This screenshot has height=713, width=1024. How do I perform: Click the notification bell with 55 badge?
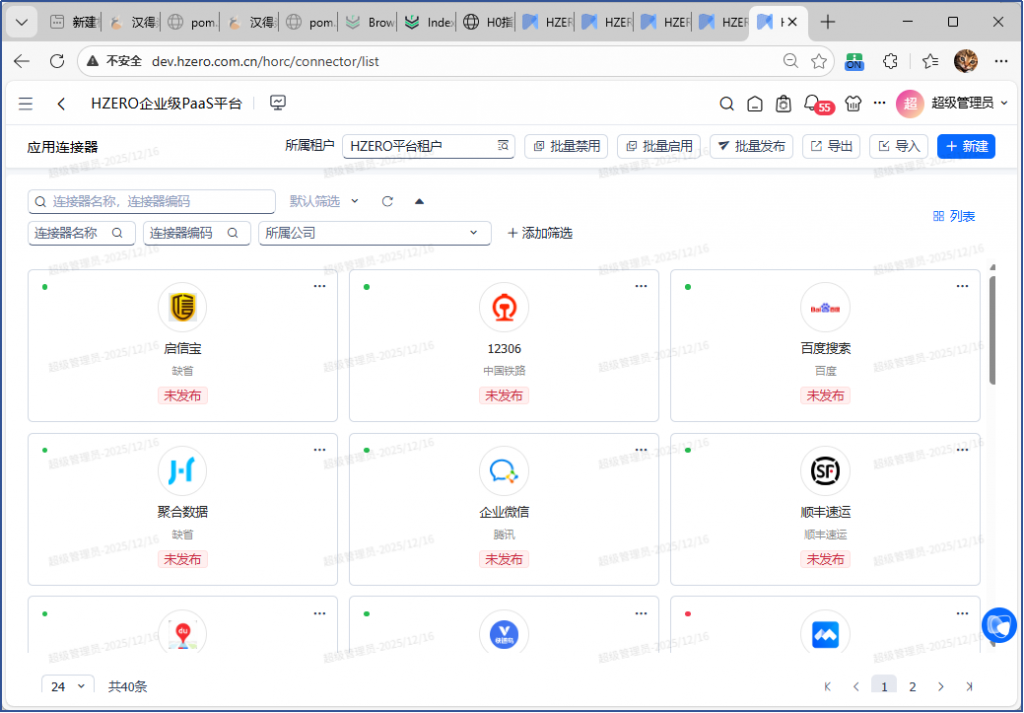[812, 103]
